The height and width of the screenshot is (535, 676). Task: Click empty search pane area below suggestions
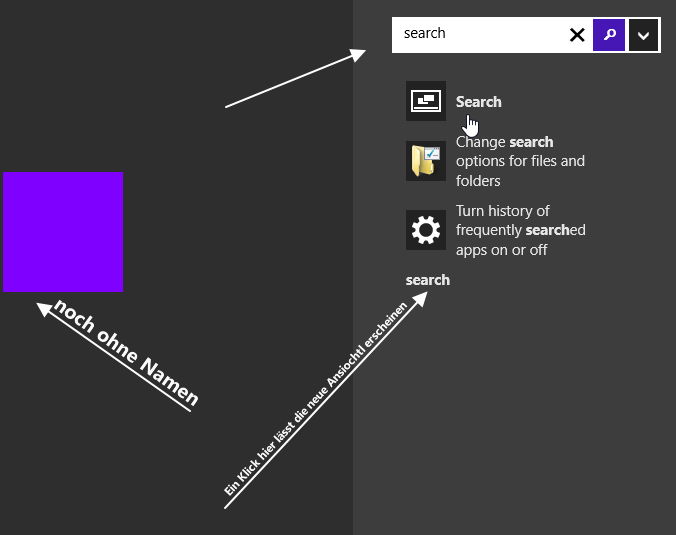513,410
